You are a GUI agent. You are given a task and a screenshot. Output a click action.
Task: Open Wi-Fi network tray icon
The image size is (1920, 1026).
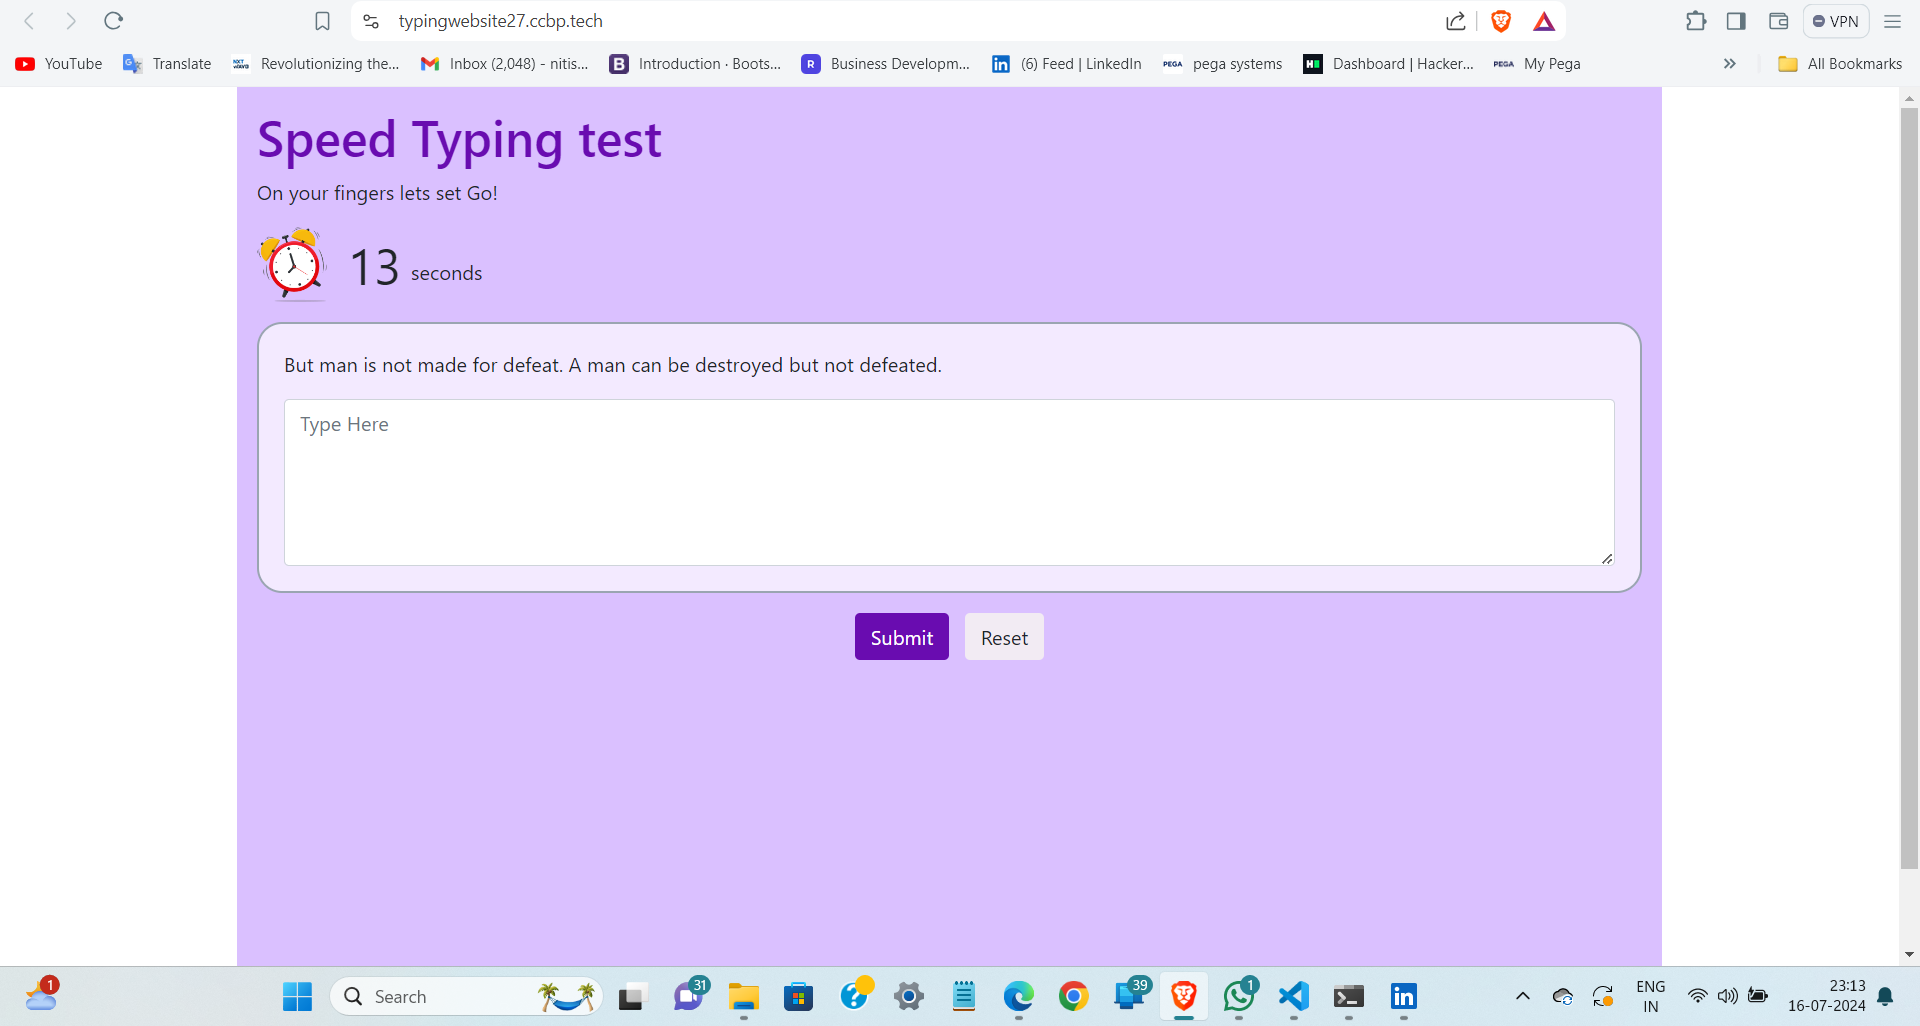[x=1697, y=996]
